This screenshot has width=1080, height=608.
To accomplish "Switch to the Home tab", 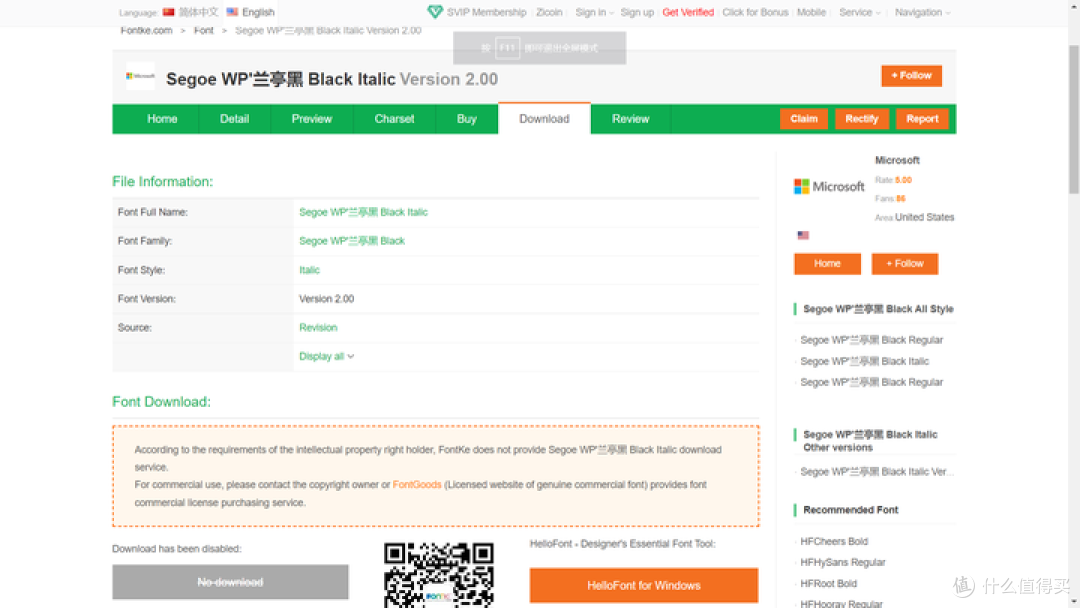I will click(163, 119).
